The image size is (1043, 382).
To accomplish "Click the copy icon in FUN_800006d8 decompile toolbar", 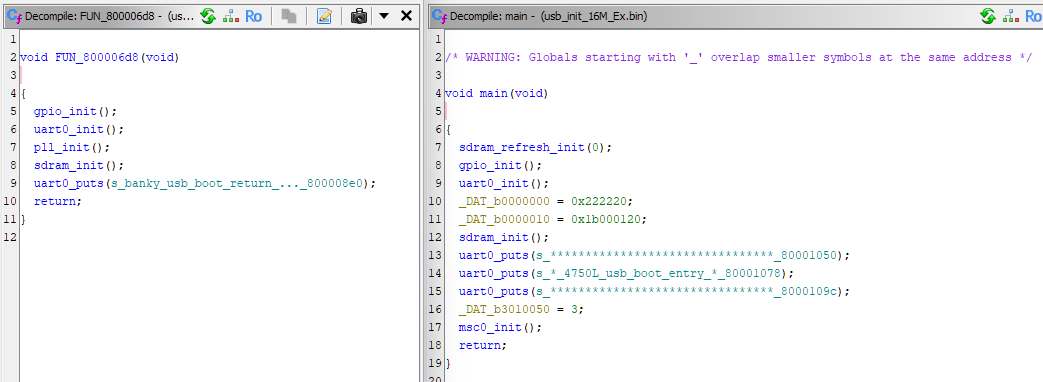I will [289, 16].
